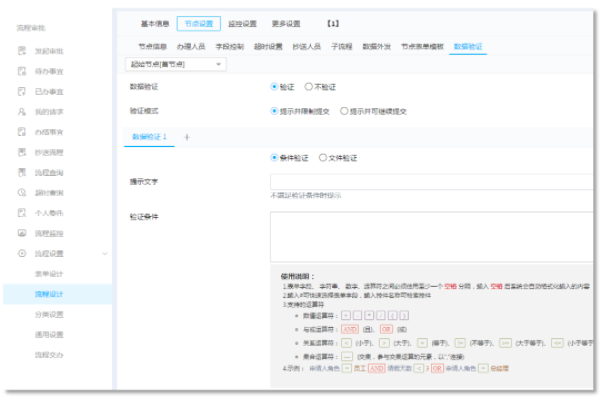
Task: Choose 提示并限制提交 validation mode
Action: 274,111
